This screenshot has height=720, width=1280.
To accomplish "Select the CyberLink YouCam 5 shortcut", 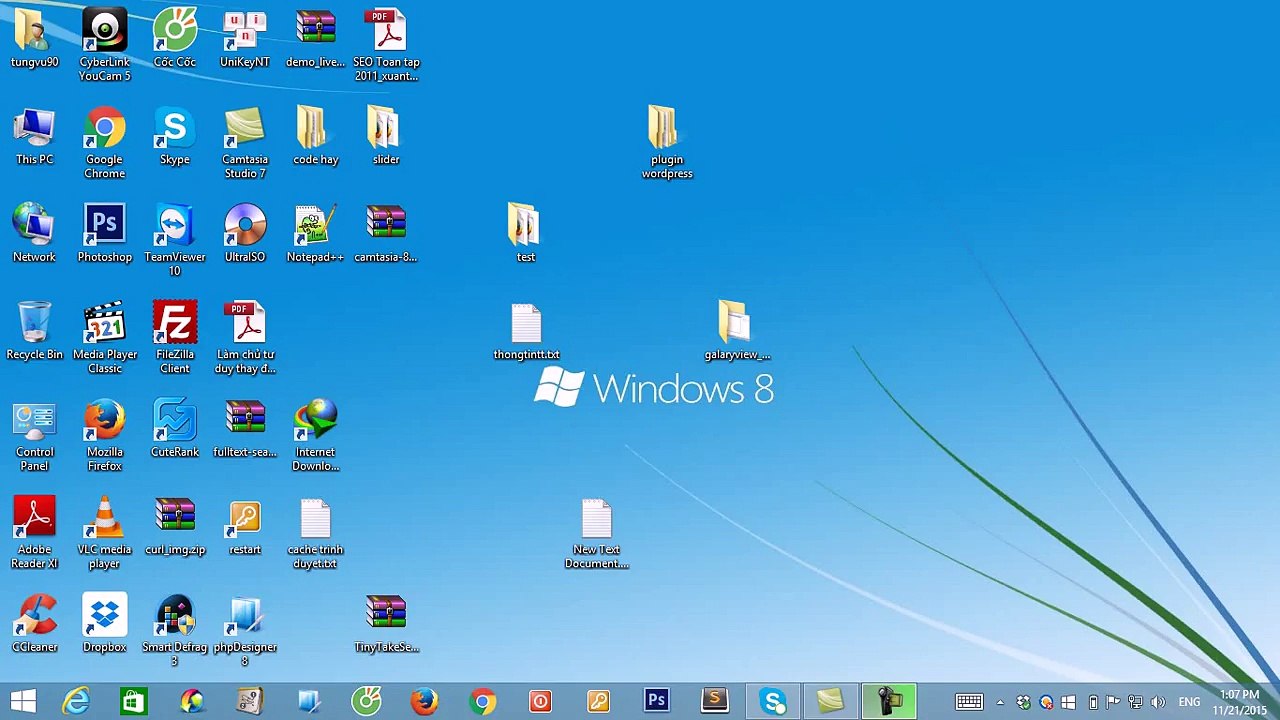I will (x=105, y=46).
